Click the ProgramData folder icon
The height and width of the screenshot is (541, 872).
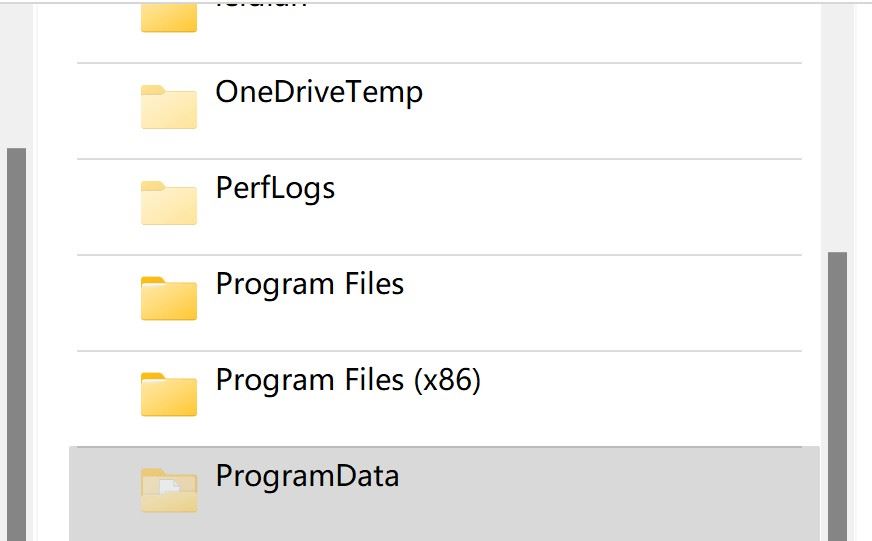tap(168, 490)
